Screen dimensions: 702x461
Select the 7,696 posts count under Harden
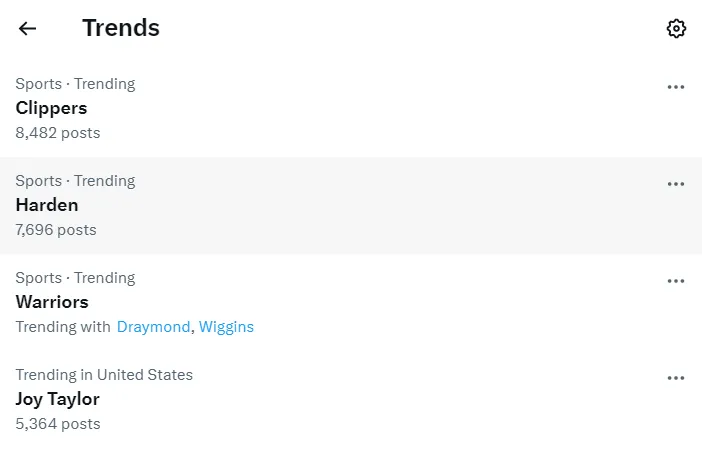pyautogui.click(x=56, y=230)
